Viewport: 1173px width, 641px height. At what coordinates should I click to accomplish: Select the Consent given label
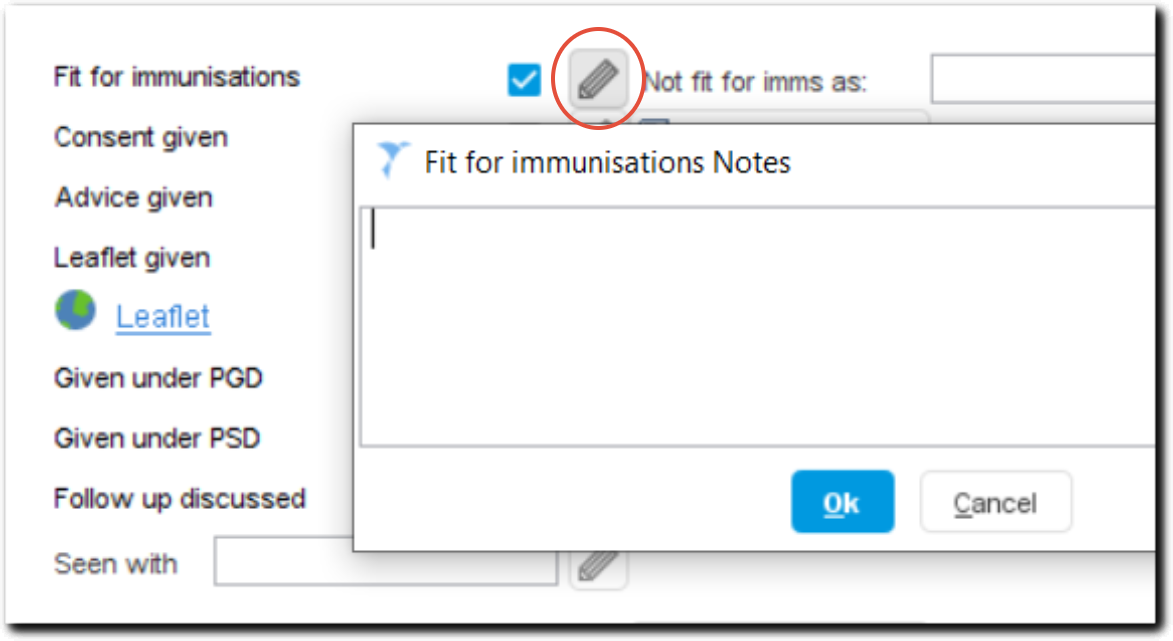[x=140, y=137]
